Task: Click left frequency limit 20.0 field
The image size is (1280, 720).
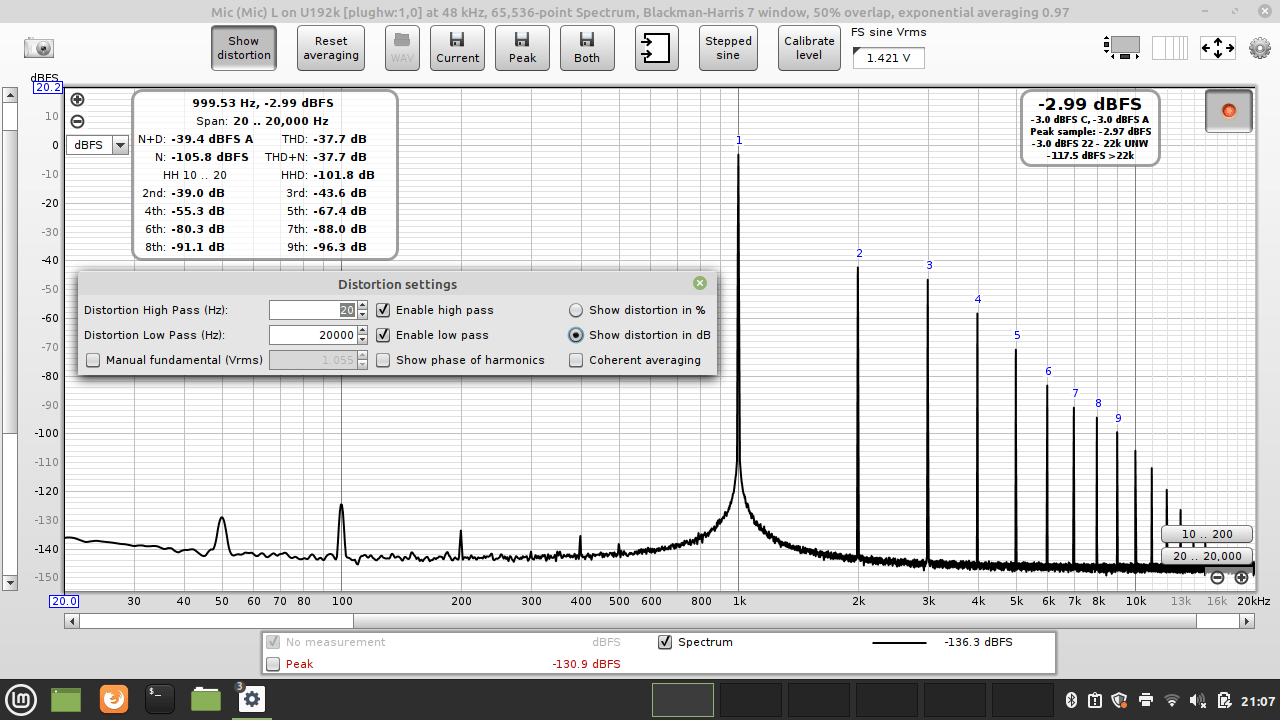Action: 65,601
